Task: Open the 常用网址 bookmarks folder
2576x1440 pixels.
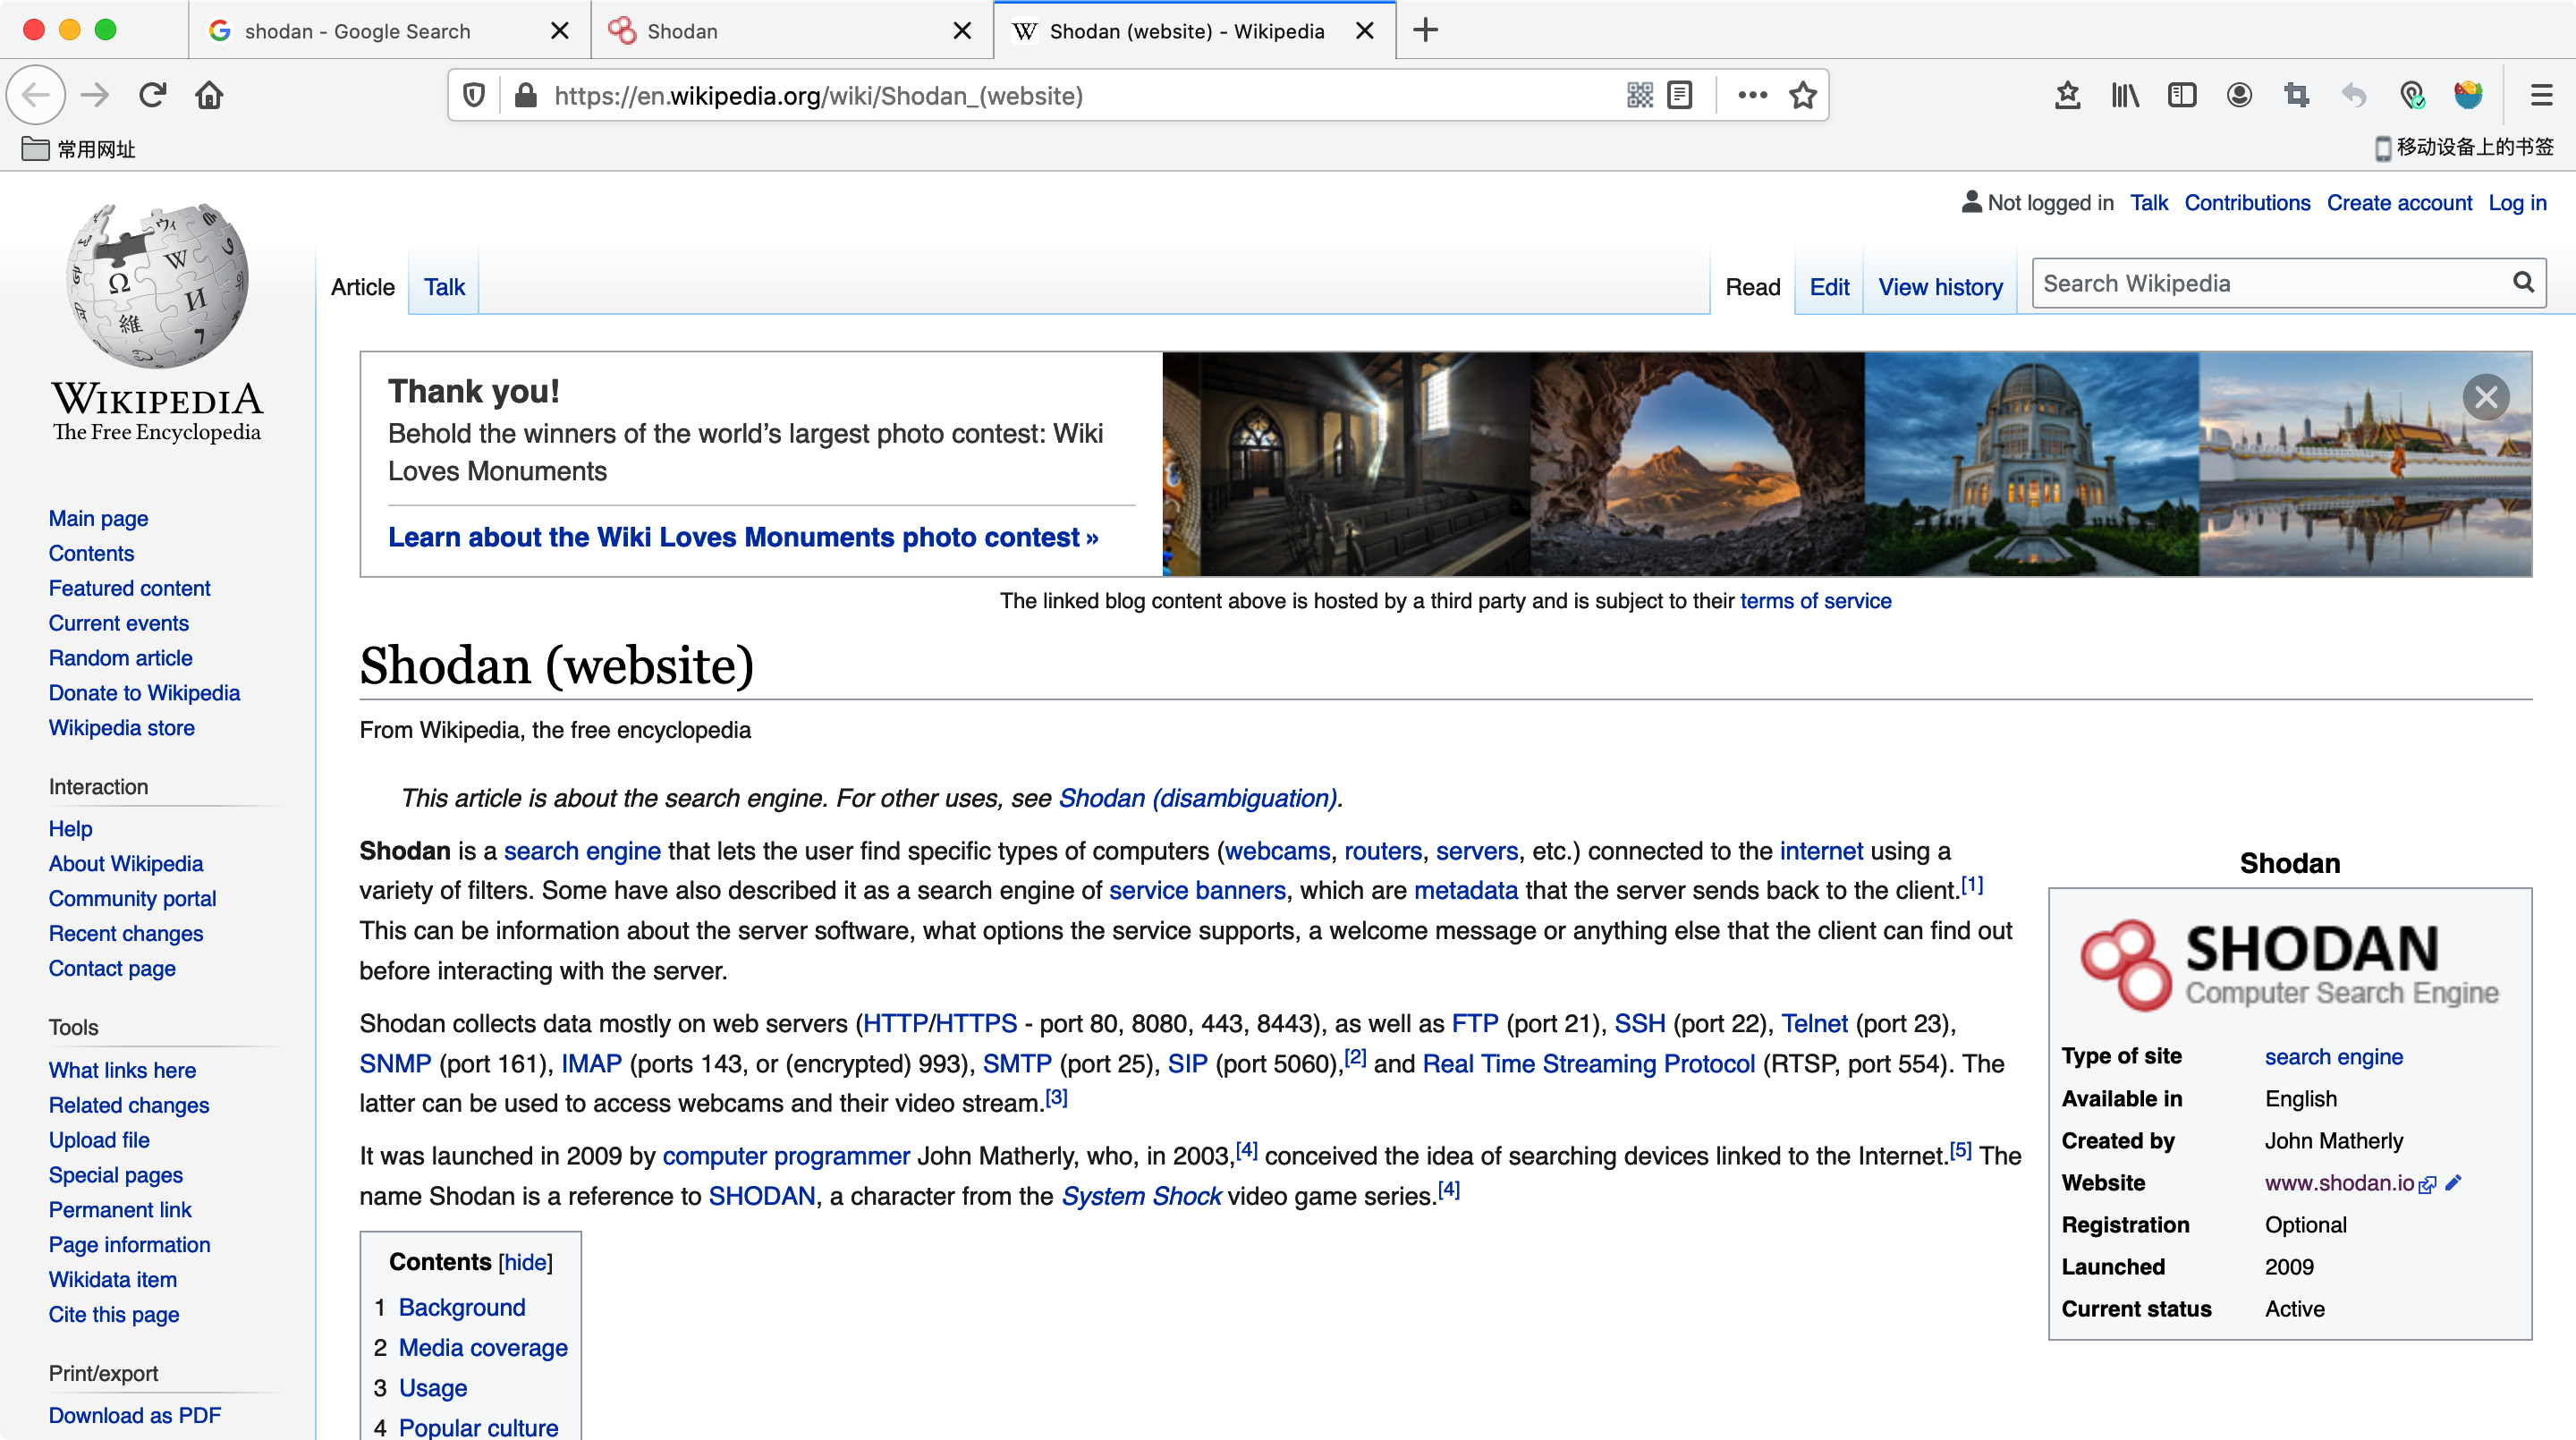Action: (78, 149)
